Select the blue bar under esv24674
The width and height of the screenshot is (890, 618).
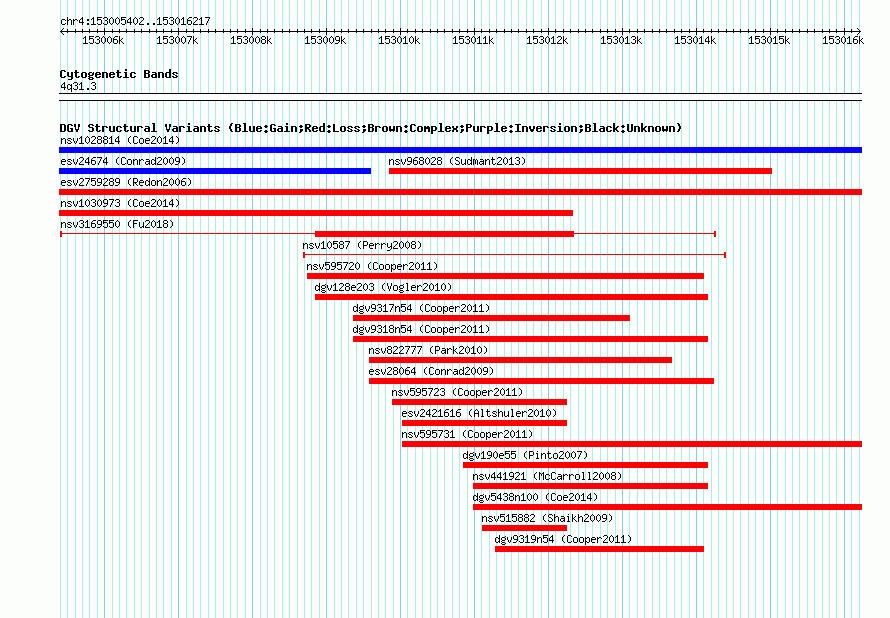(215, 171)
